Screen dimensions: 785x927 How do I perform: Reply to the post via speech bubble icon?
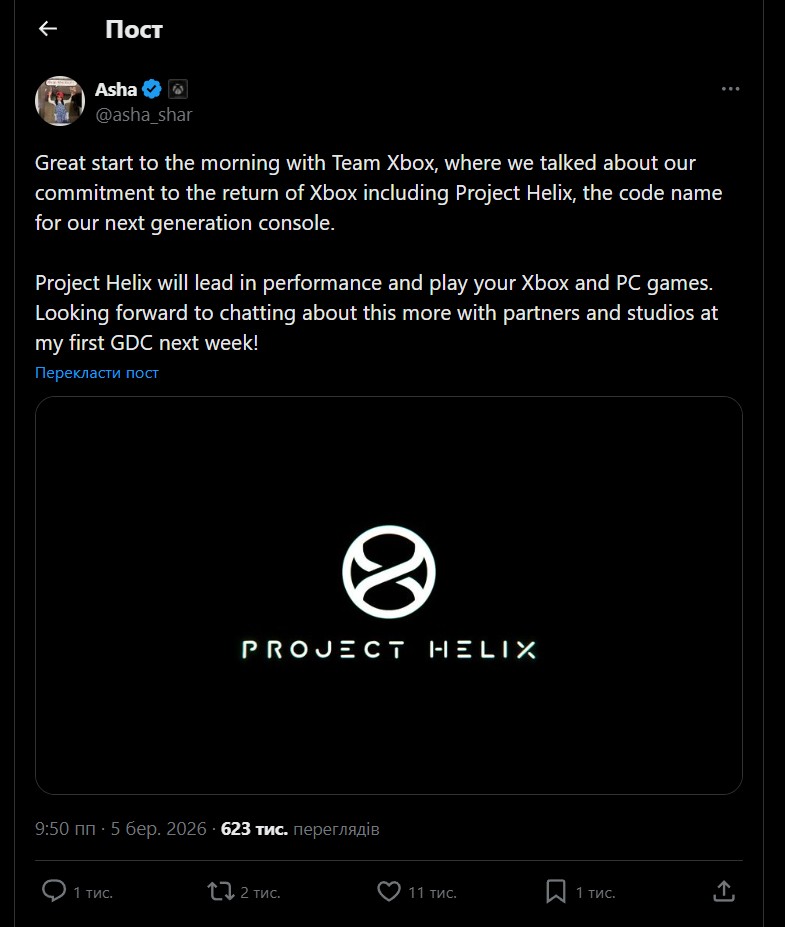(54, 890)
